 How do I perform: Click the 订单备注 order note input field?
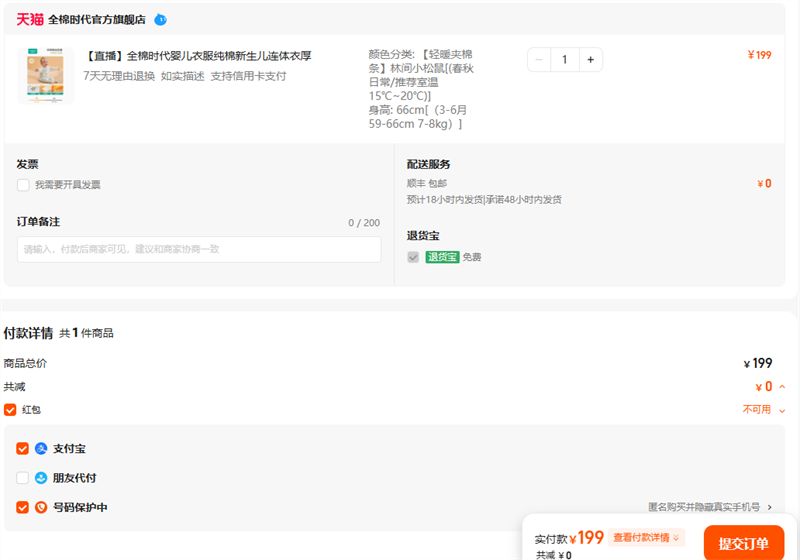click(x=198, y=249)
